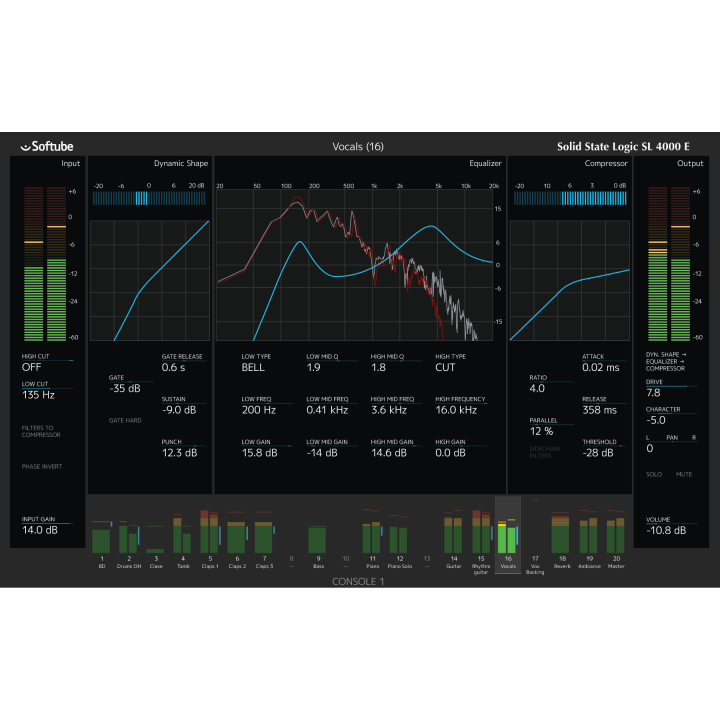Adjust High Frequency 16.0 kHz
This screenshot has height=720, width=720.
(461, 406)
